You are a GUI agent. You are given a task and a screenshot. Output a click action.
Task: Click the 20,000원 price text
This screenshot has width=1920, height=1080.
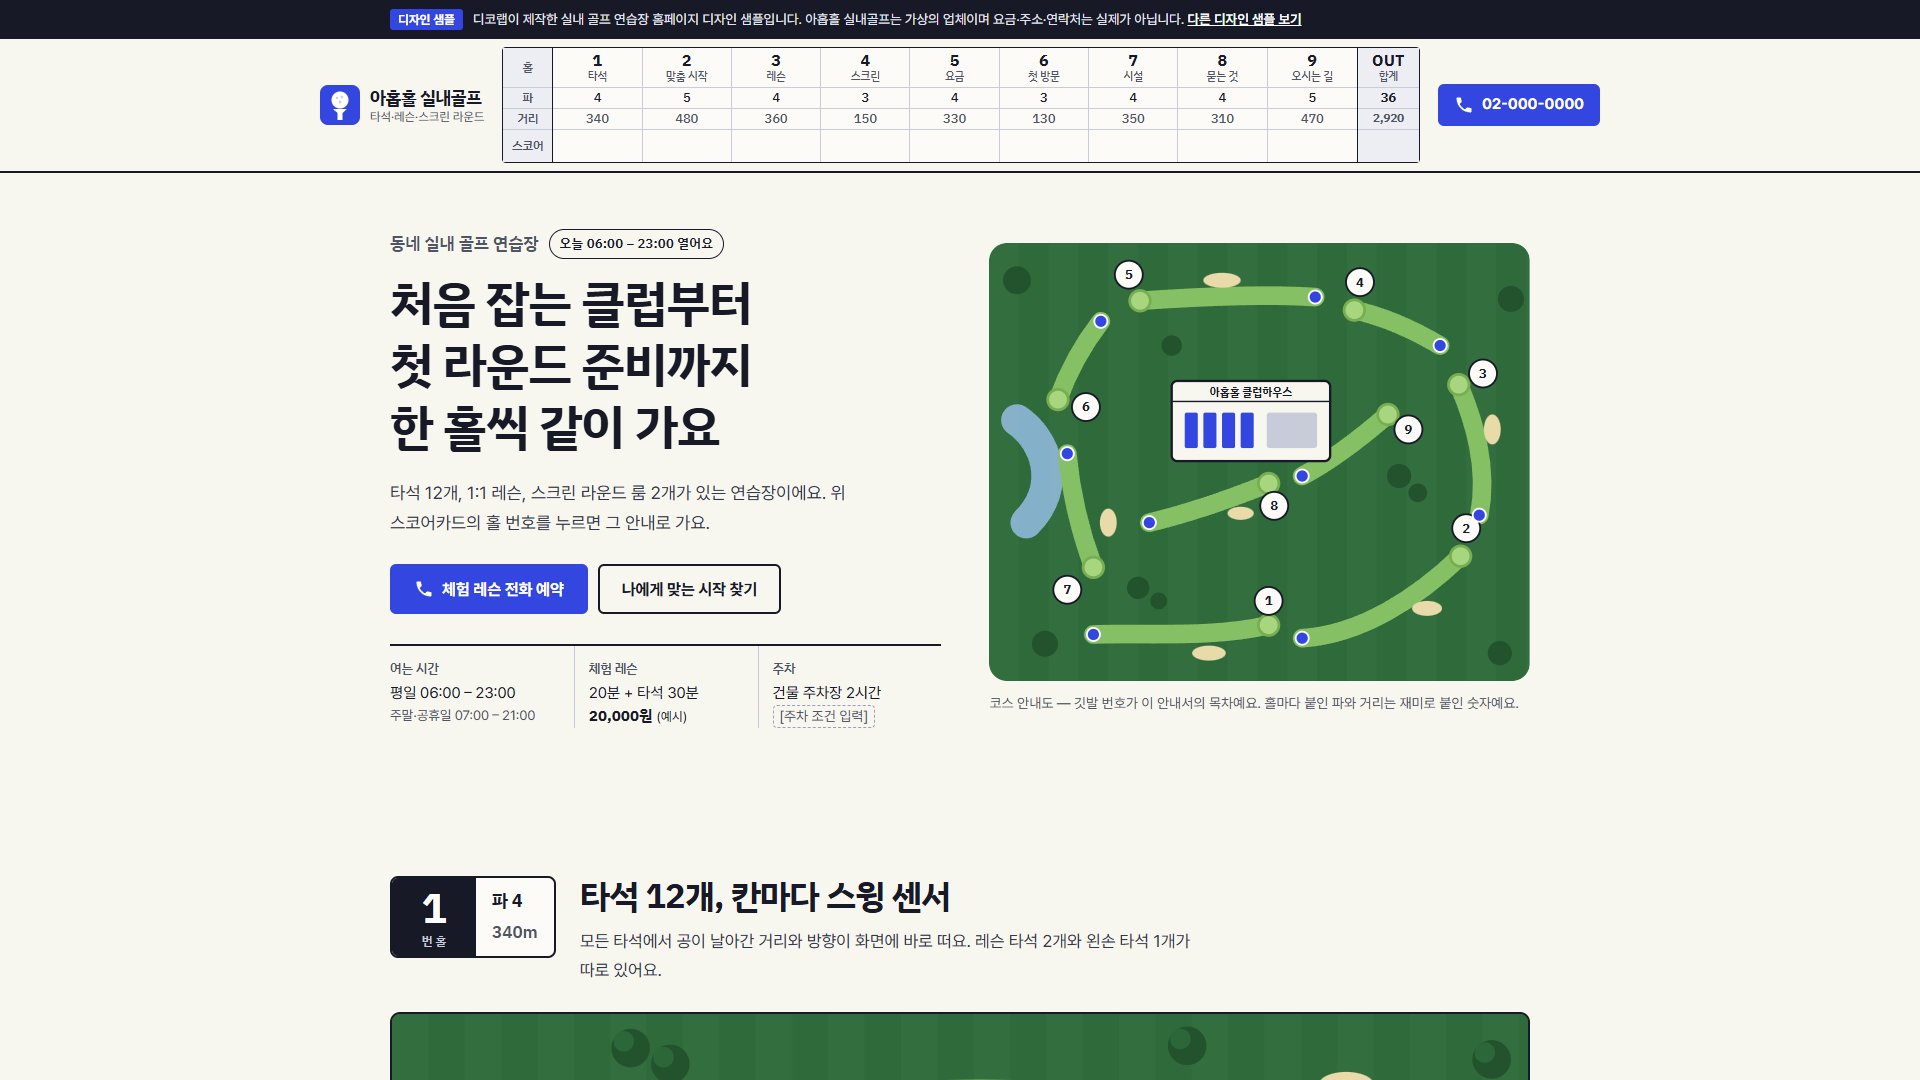[620, 716]
